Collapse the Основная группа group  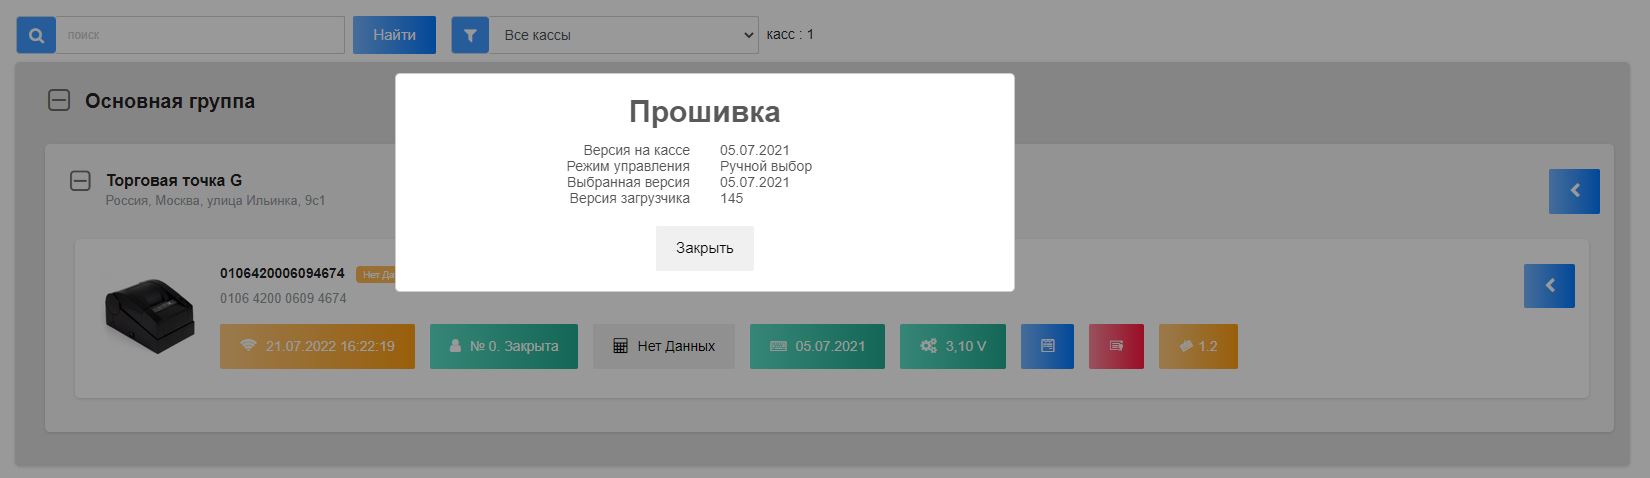click(59, 101)
